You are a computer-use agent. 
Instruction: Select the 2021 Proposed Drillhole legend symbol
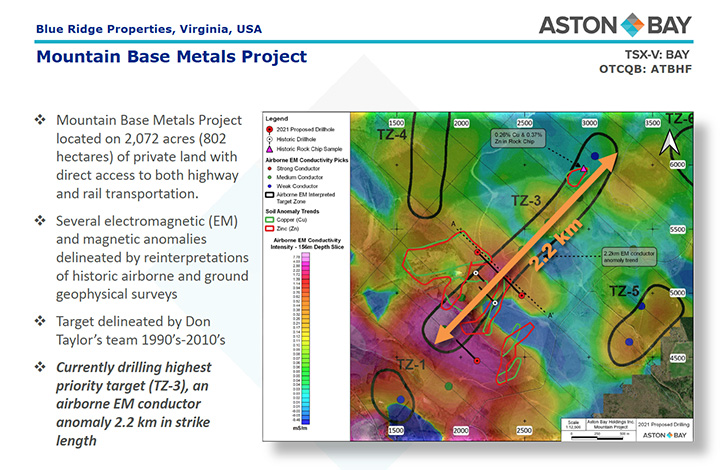[x=270, y=130]
